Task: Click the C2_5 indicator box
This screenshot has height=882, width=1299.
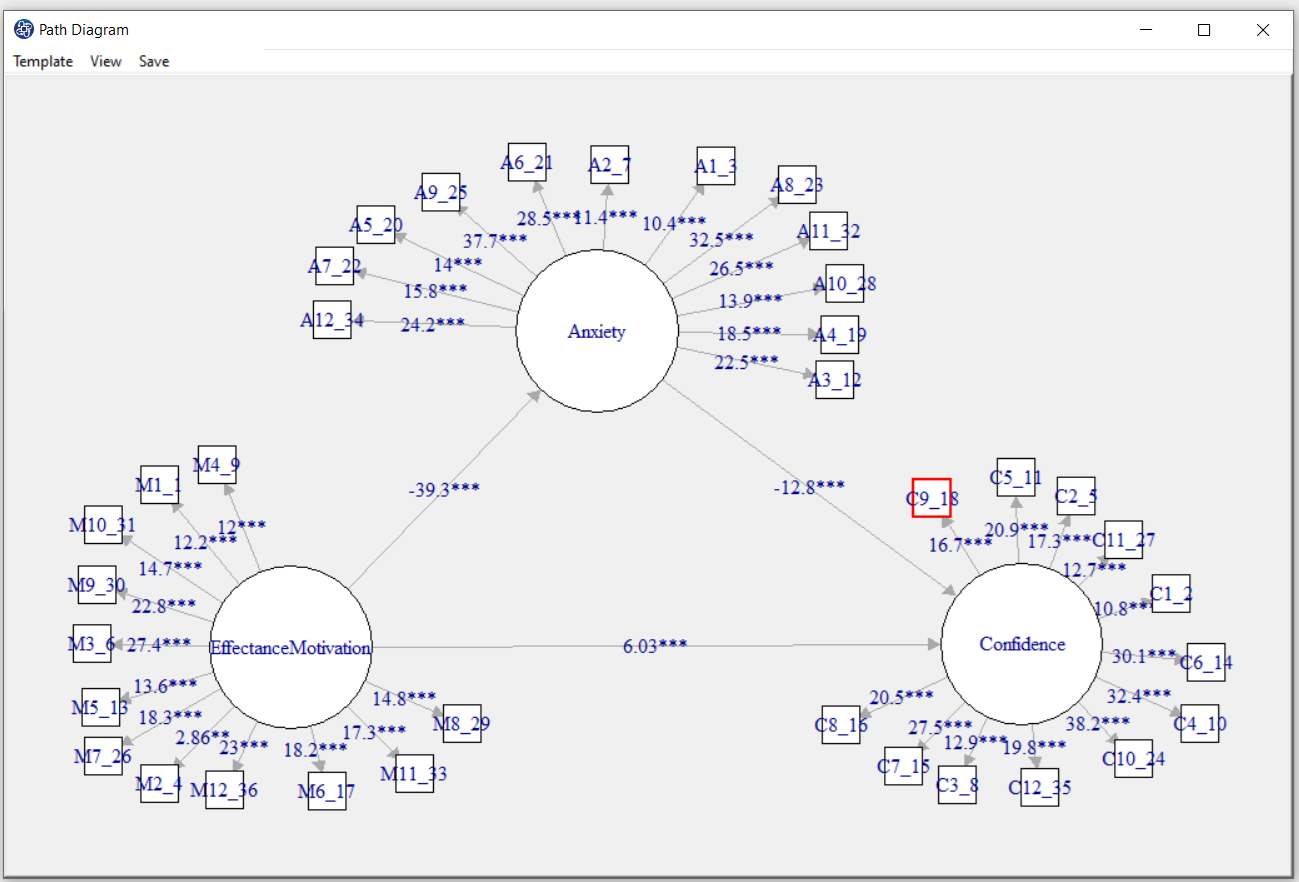Action: [x=1076, y=496]
